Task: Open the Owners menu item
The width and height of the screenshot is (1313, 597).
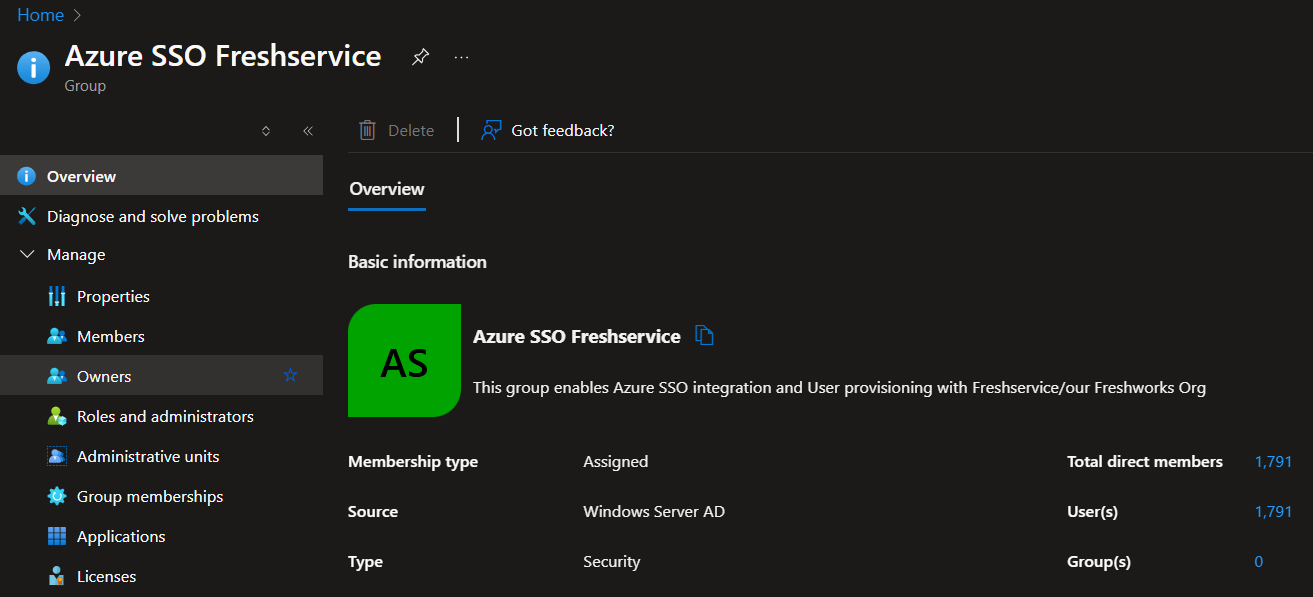Action: point(161,376)
